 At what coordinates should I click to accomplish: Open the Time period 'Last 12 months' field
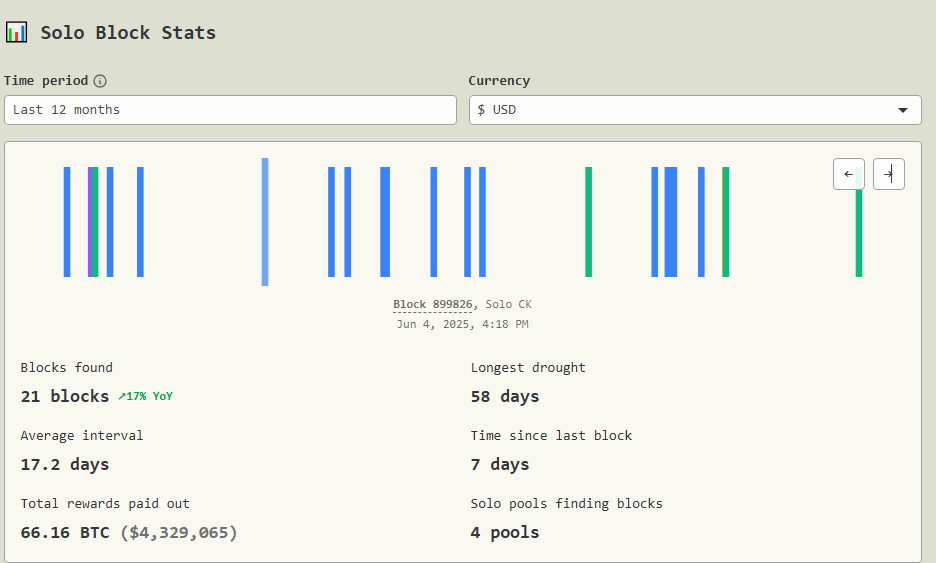click(230, 110)
